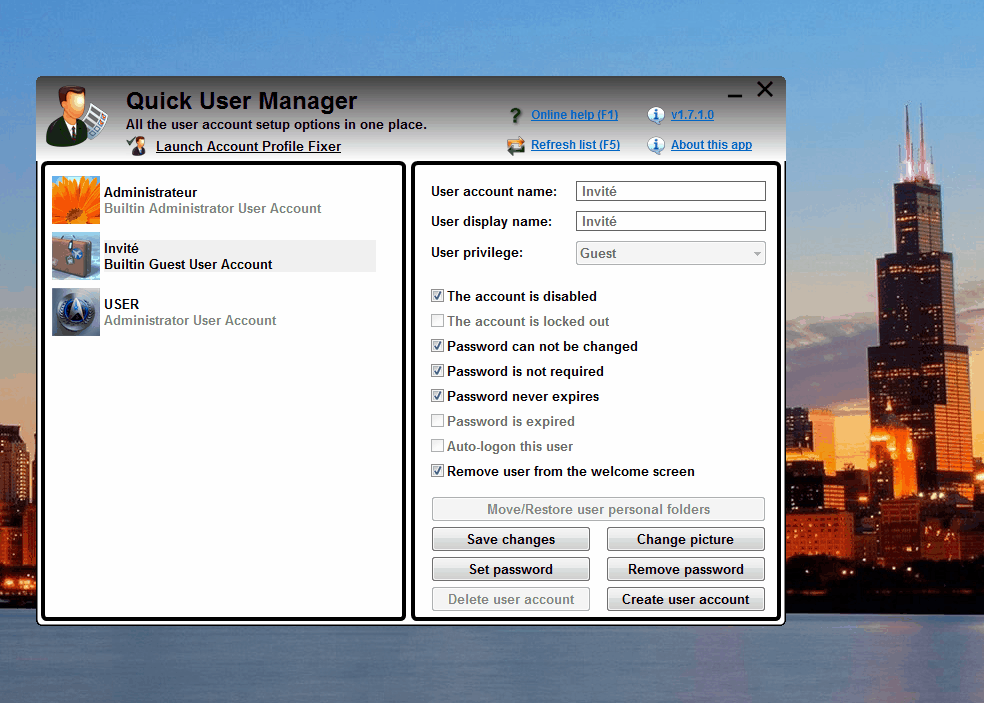The image size is (984, 703).
Task: Click Create user account
Action: point(685,599)
